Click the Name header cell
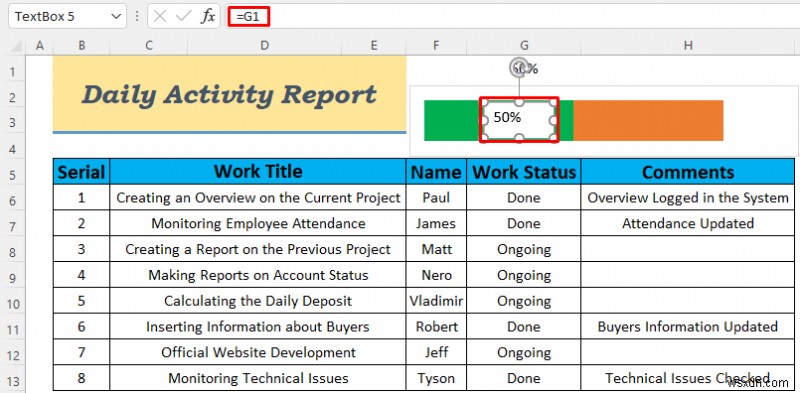Image resolution: width=800 pixels, height=393 pixels. [x=436, y=171]
